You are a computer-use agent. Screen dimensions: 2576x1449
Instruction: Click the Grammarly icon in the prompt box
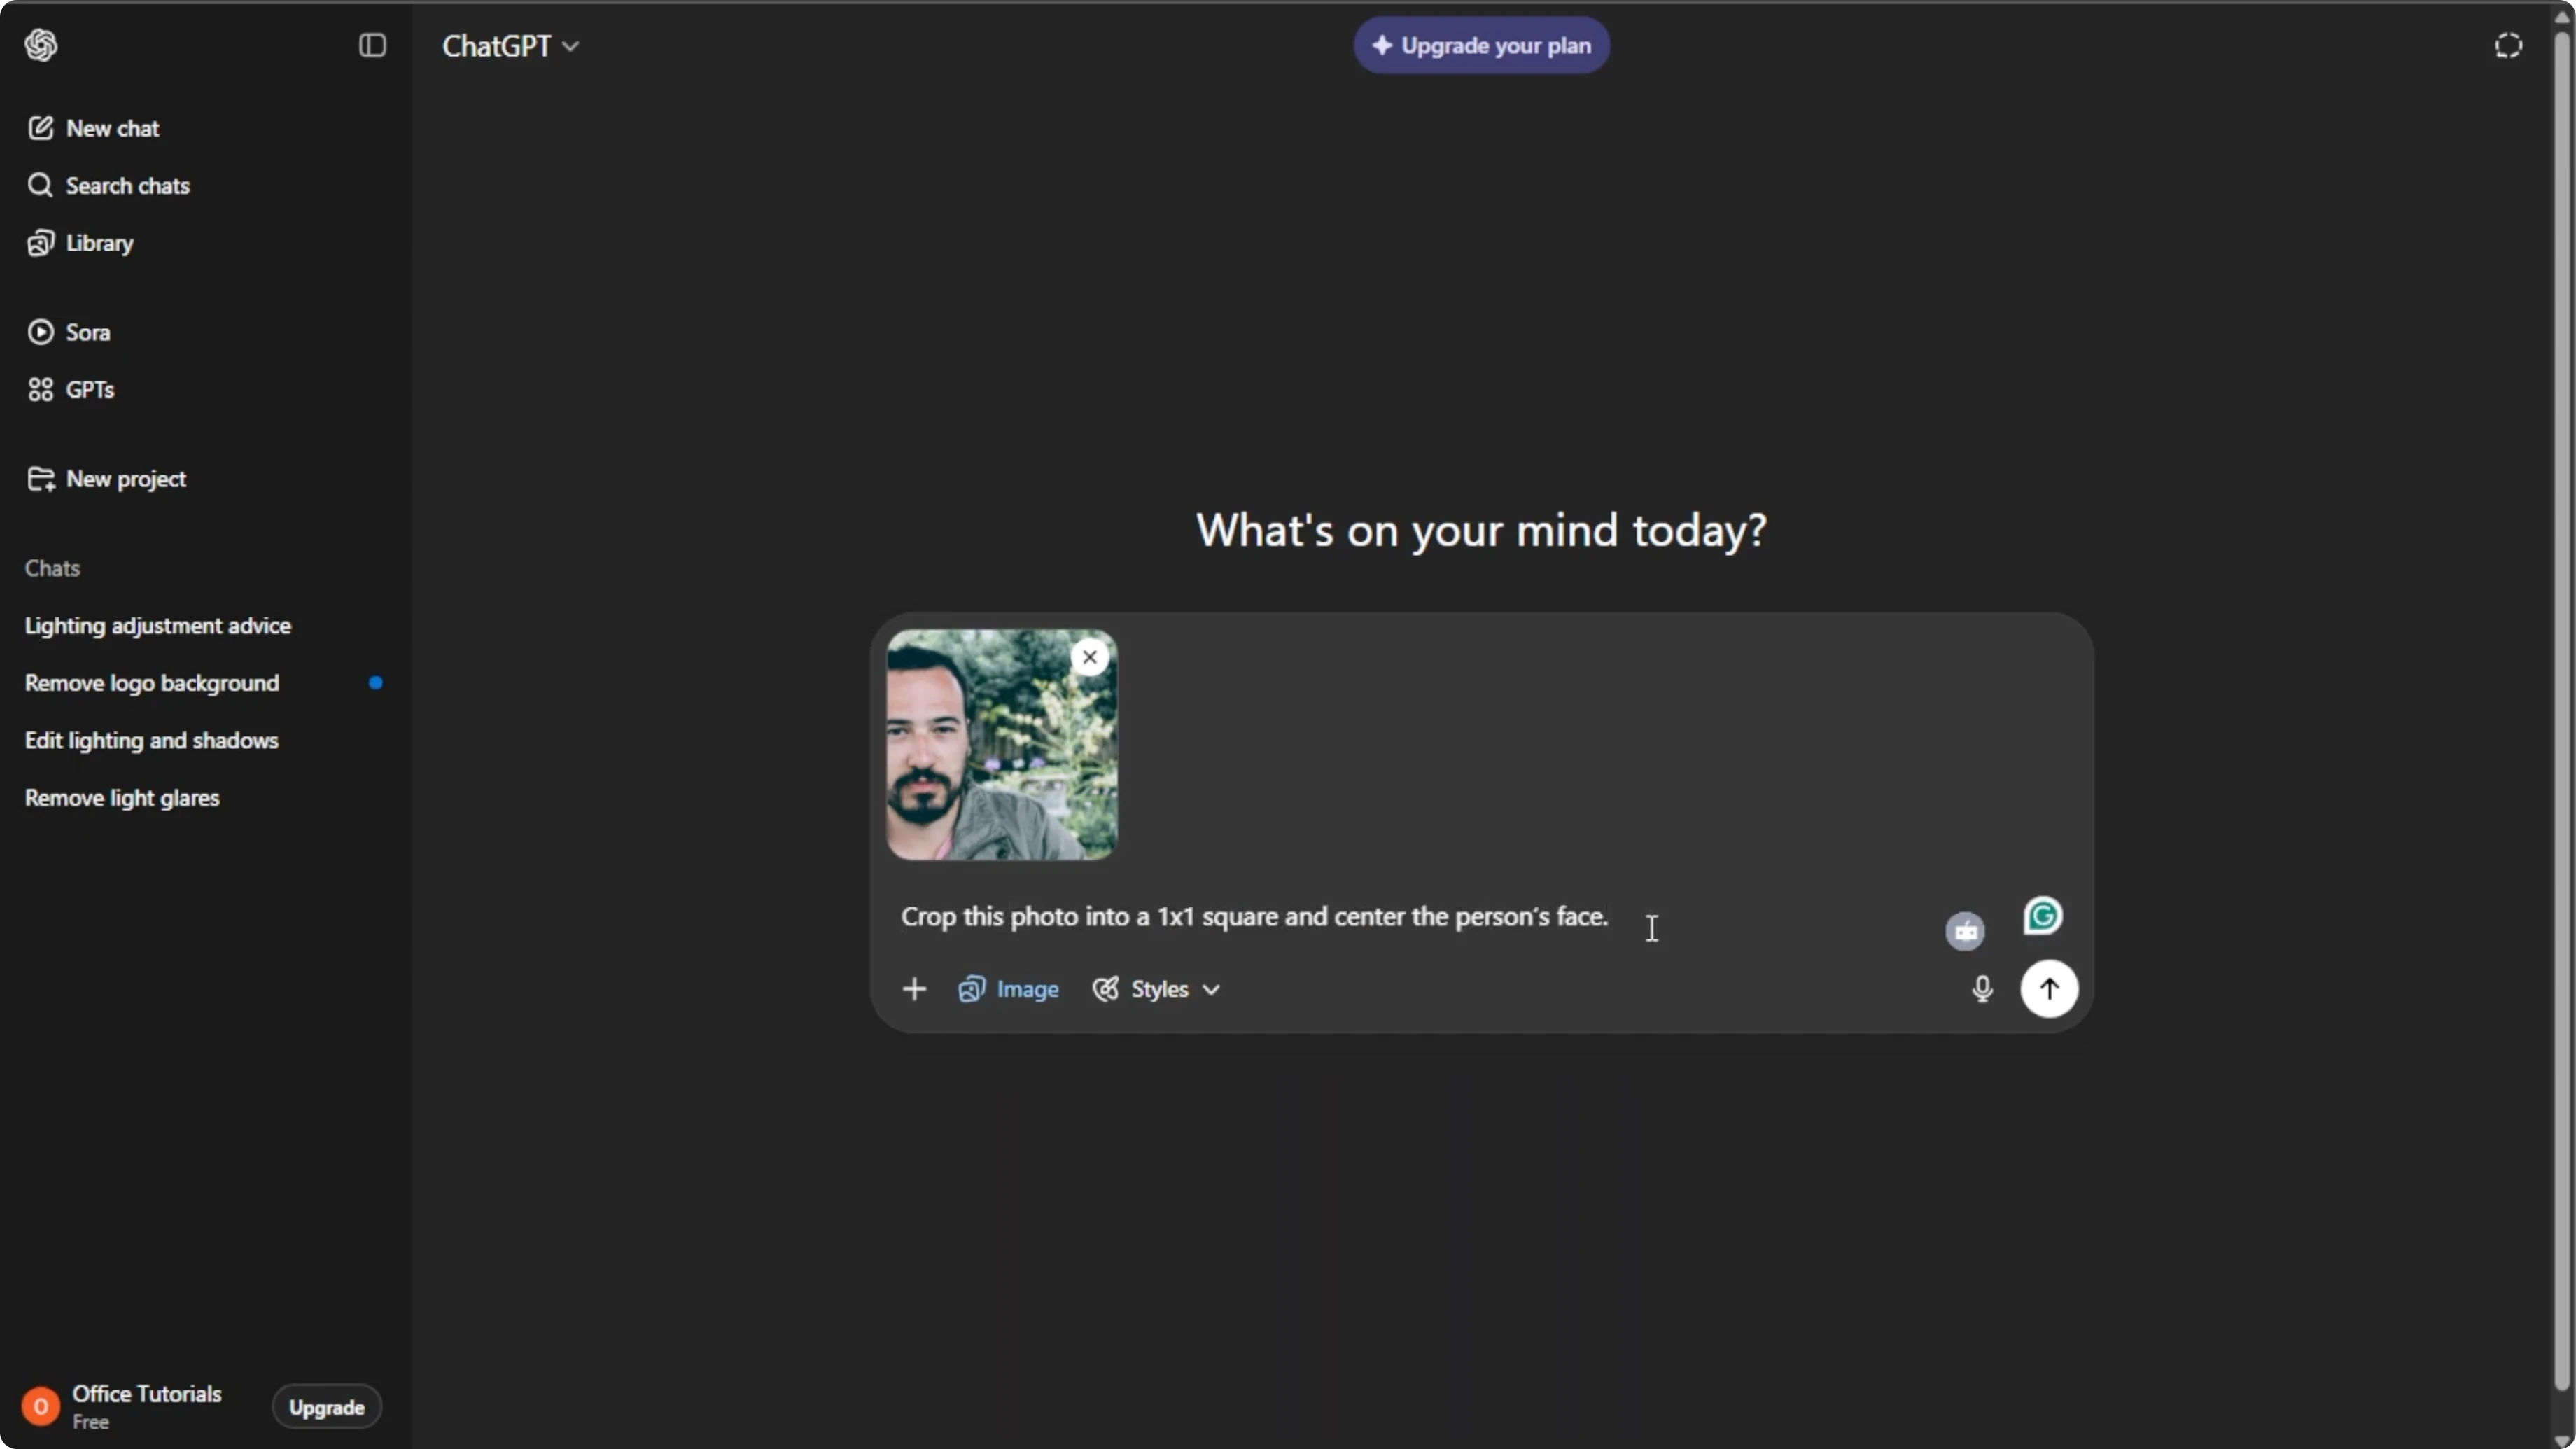2042,916
